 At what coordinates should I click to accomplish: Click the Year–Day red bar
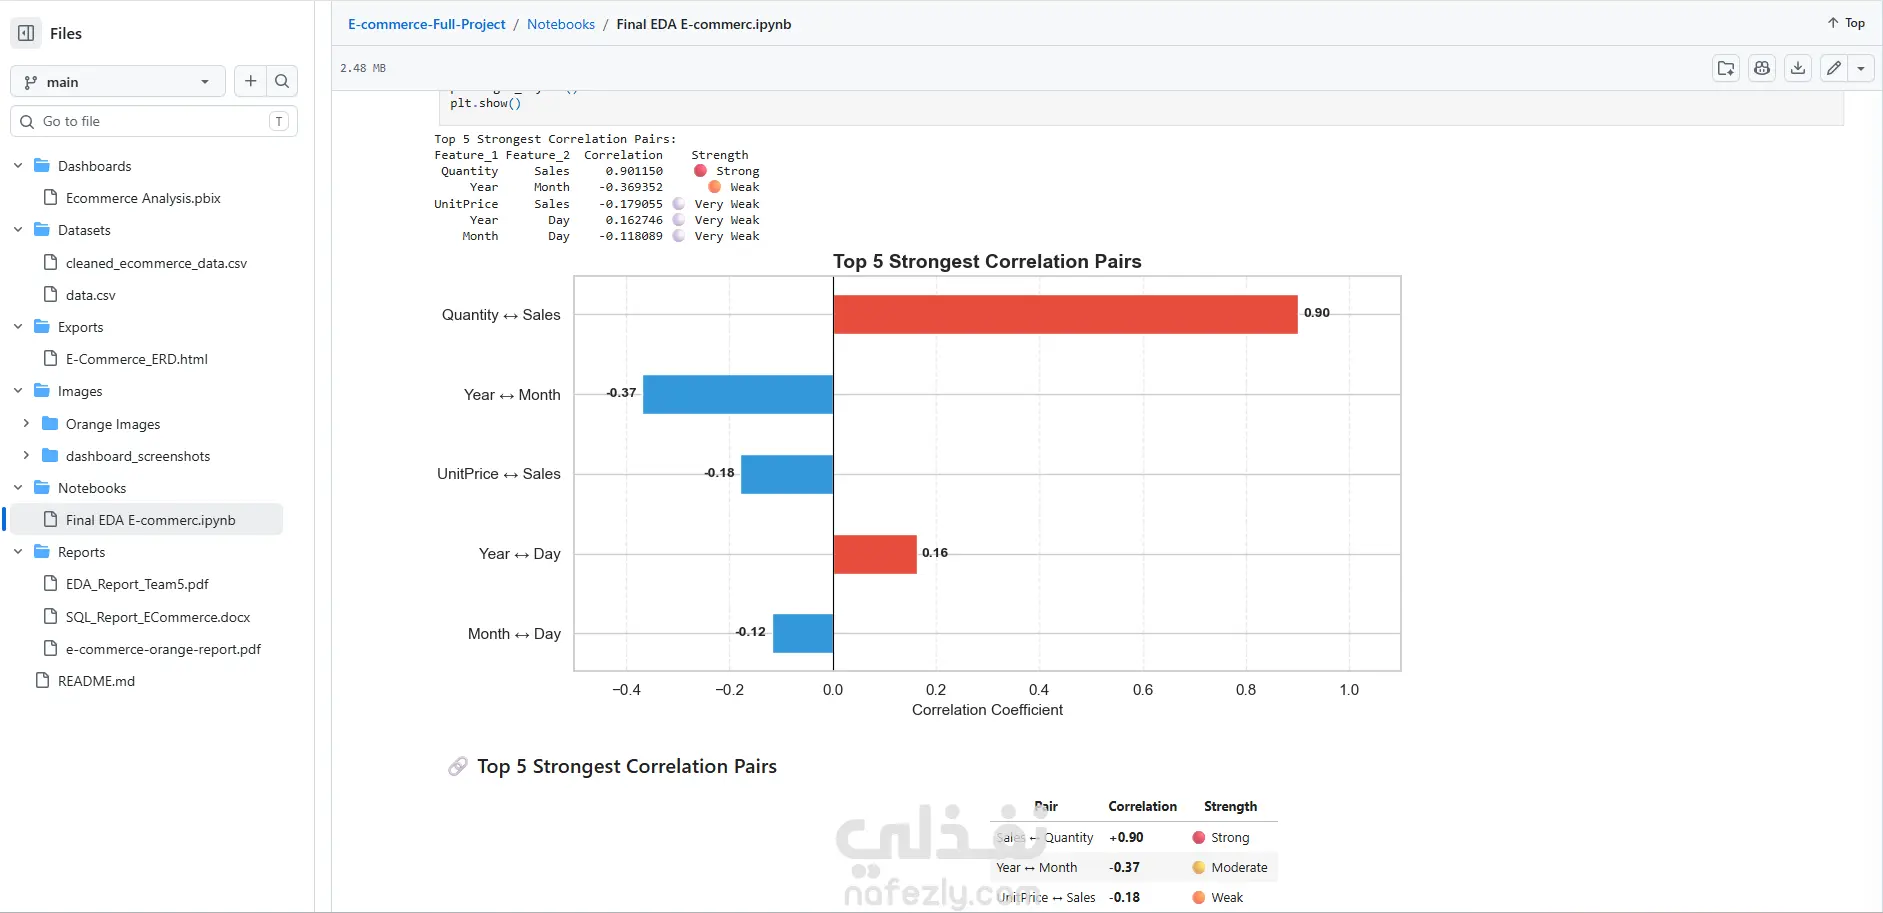click(875, 554)
